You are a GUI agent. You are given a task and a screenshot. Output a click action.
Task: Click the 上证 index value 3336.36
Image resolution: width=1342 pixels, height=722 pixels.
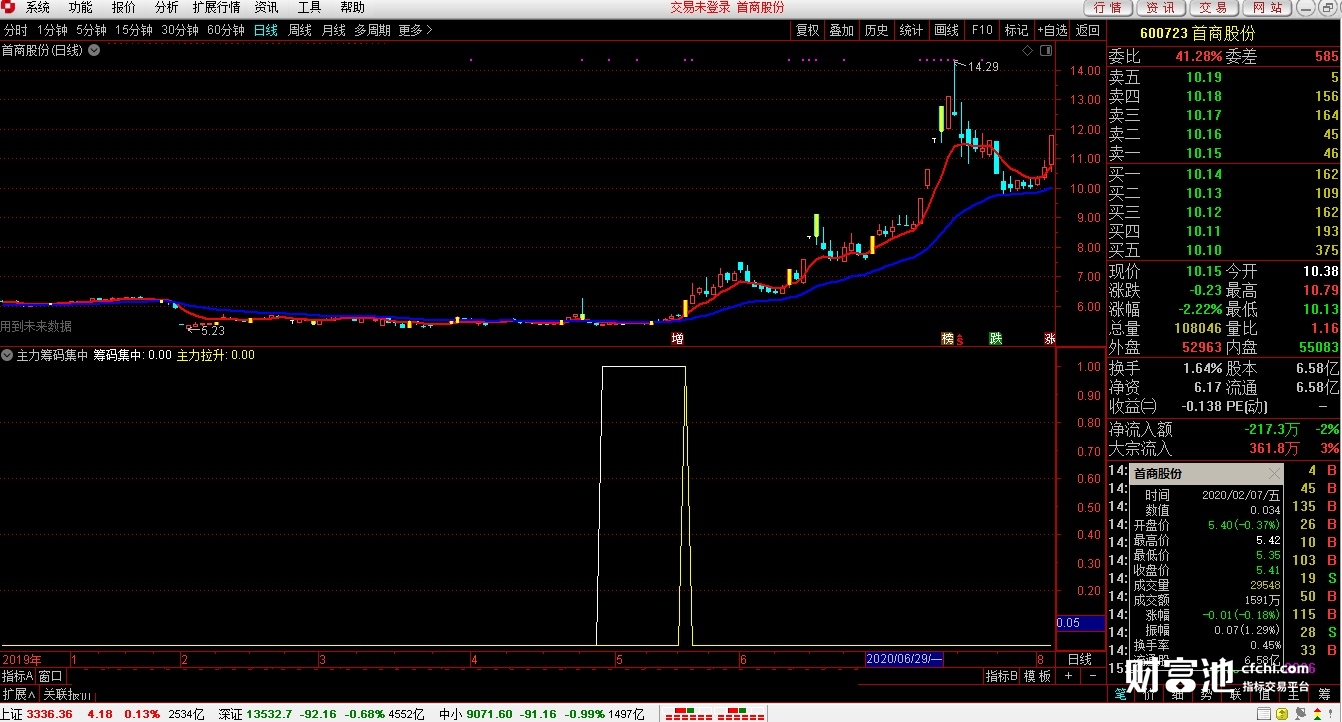49,714
